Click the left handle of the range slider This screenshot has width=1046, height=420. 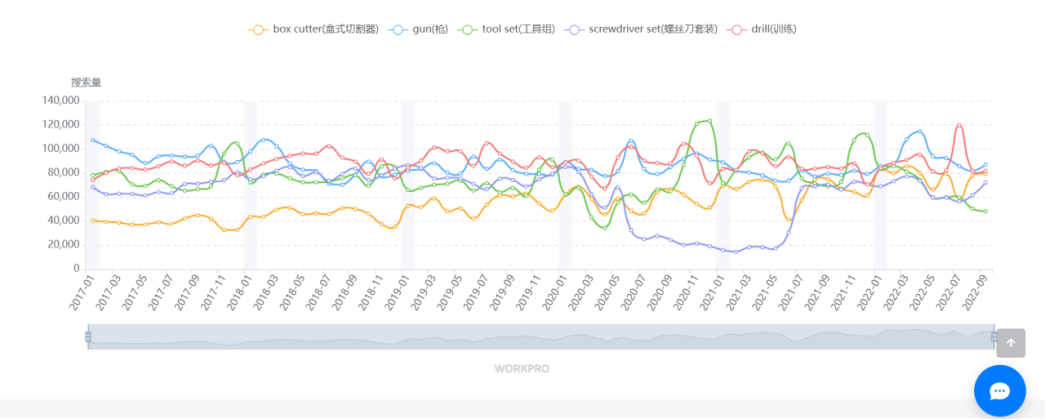pyautogui.click(x=88, y=337)
